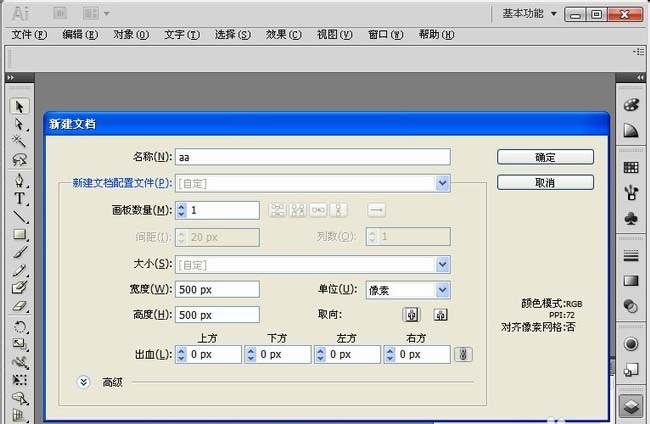Open 单位 units dropdown
650x424 pixels.
pyautogui.click(x=443, y=290)
